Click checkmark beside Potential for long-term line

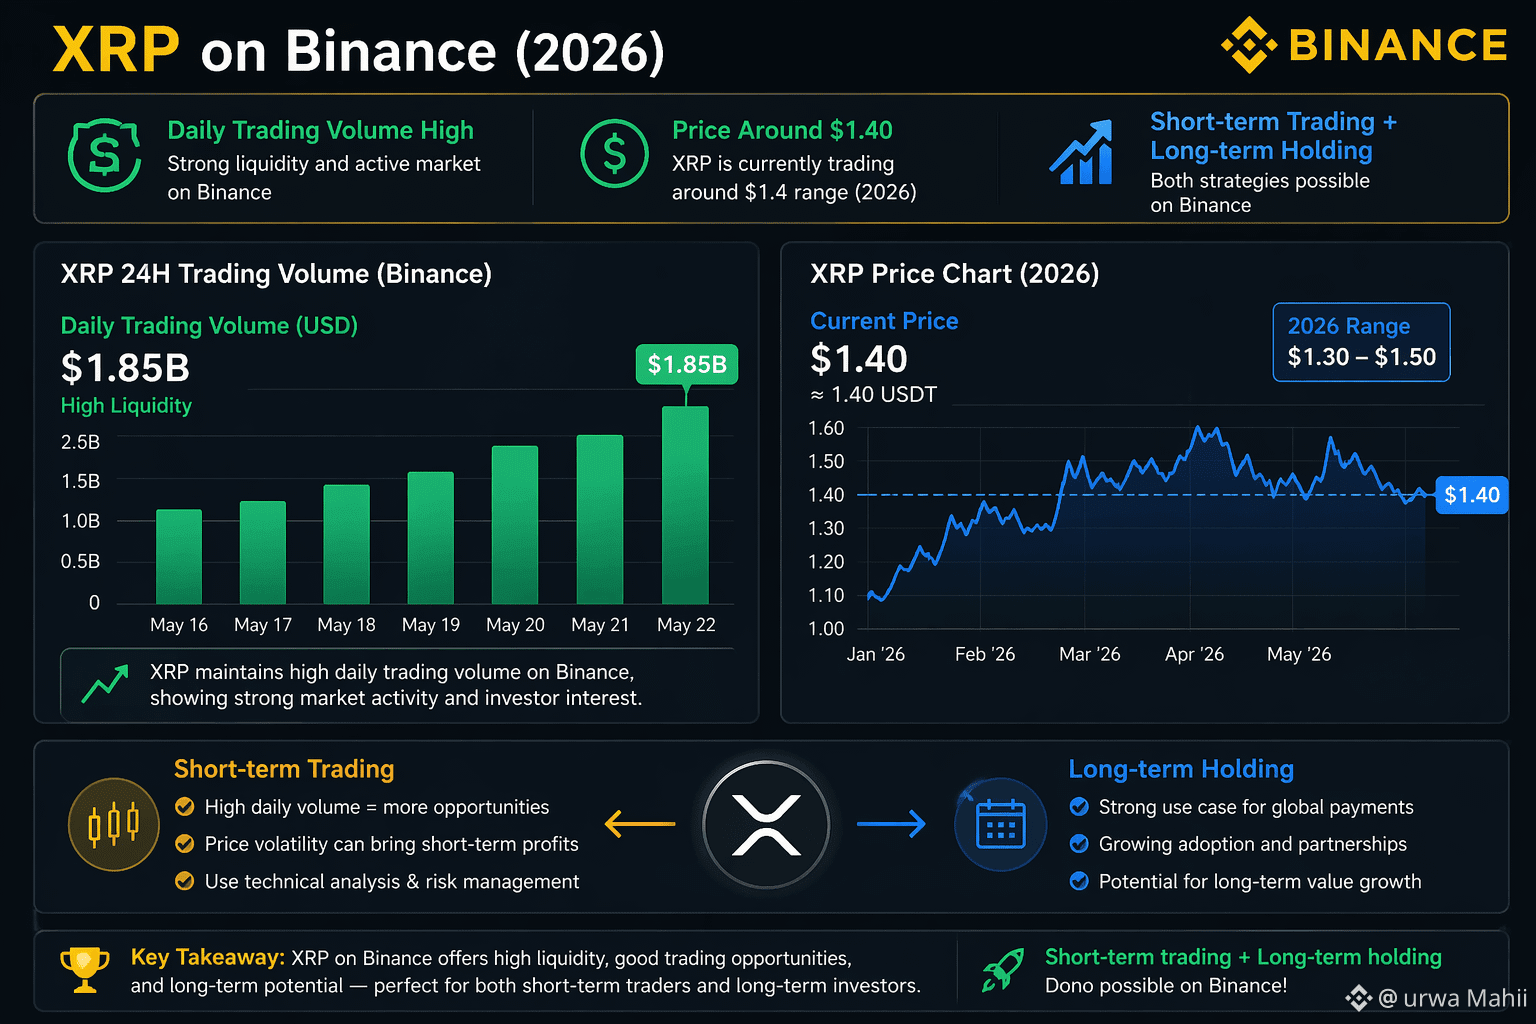1079,881
